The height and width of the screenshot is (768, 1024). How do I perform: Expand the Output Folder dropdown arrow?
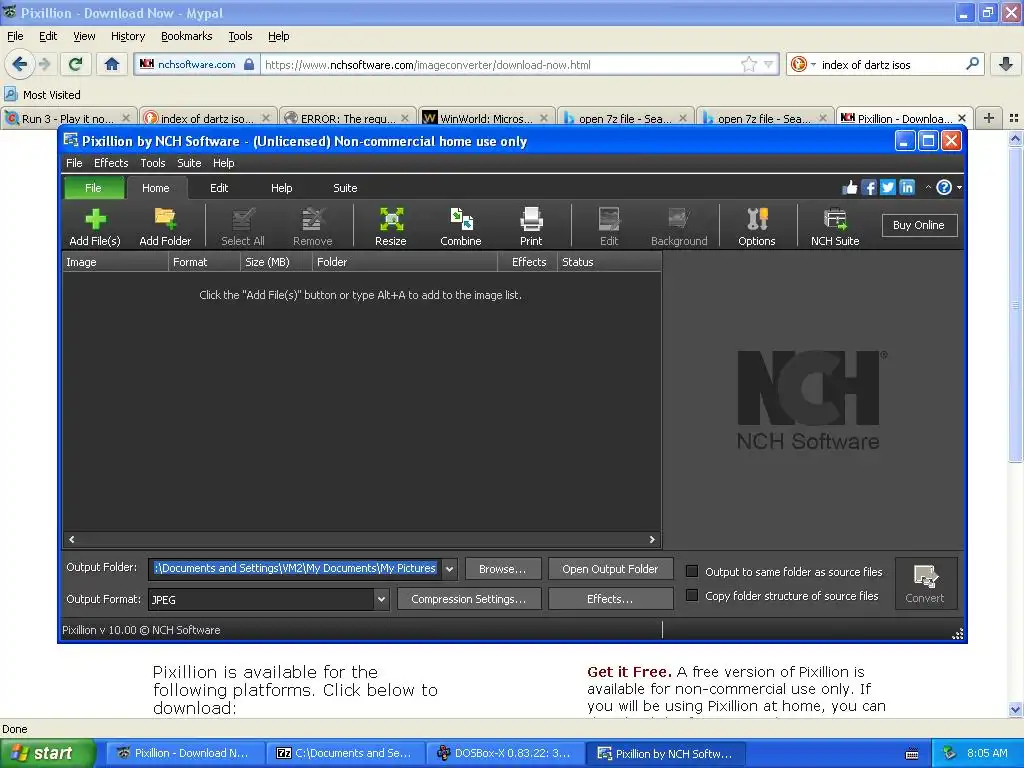[x=449, y=569]
